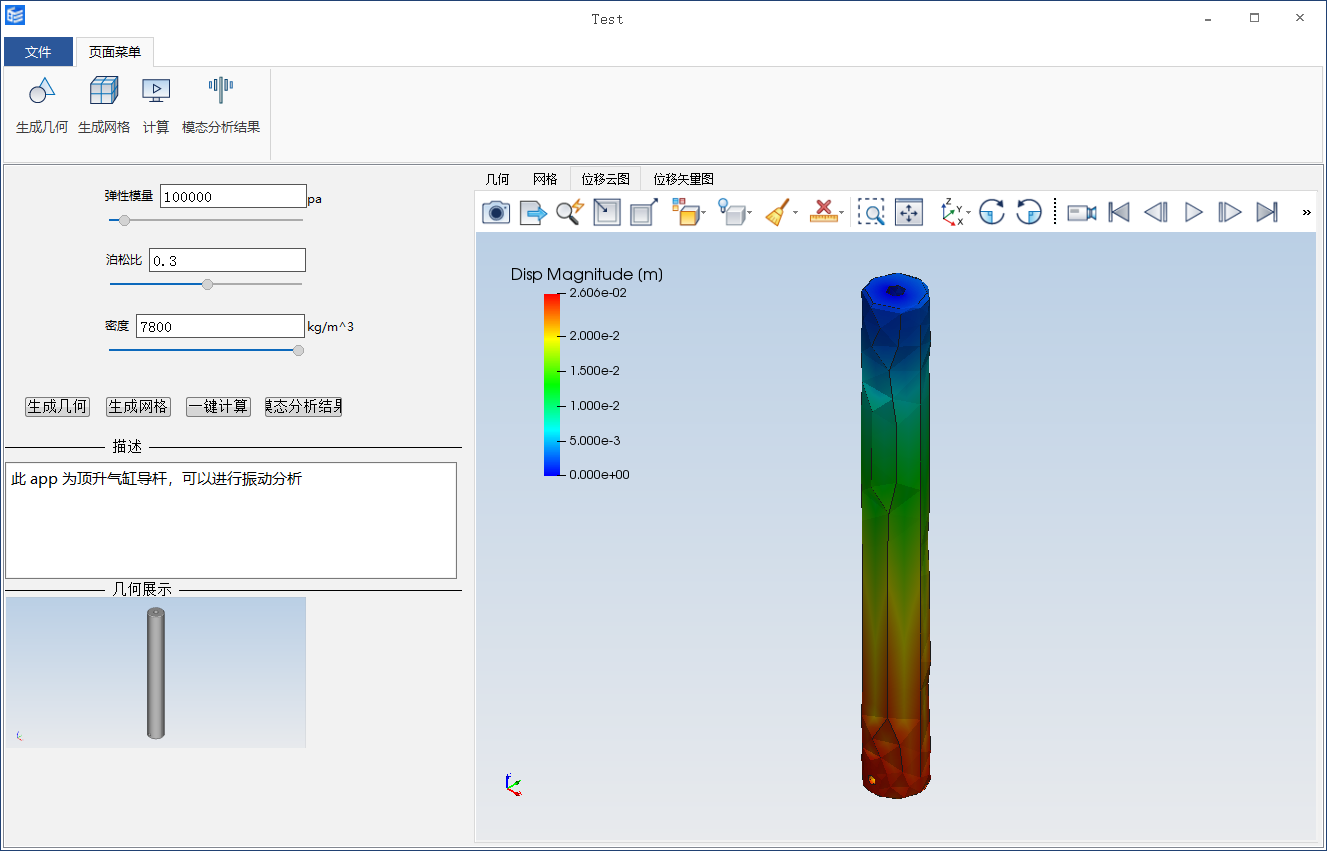
Task: Jump to first animation frame
Action: pos(1119,212)
